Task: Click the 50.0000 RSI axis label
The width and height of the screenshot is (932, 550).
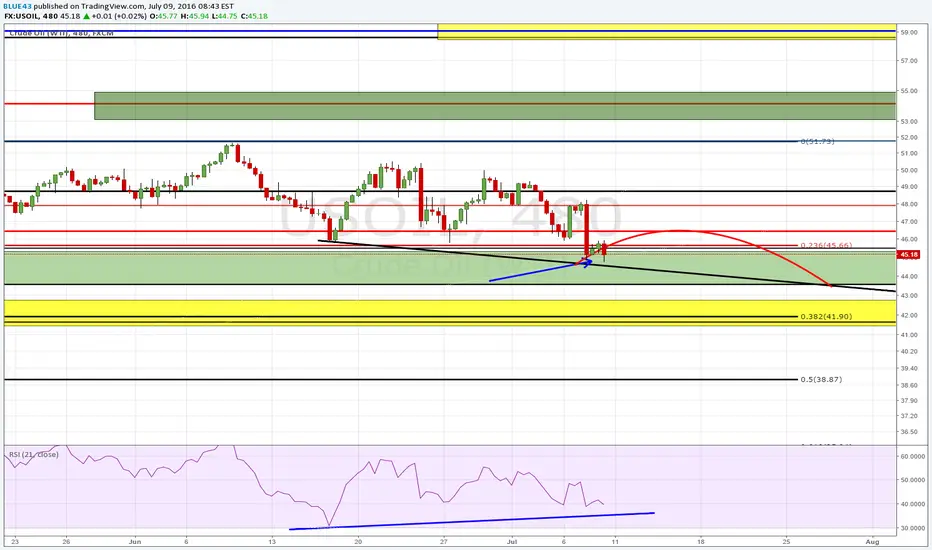Action: (x=912, y=480)
